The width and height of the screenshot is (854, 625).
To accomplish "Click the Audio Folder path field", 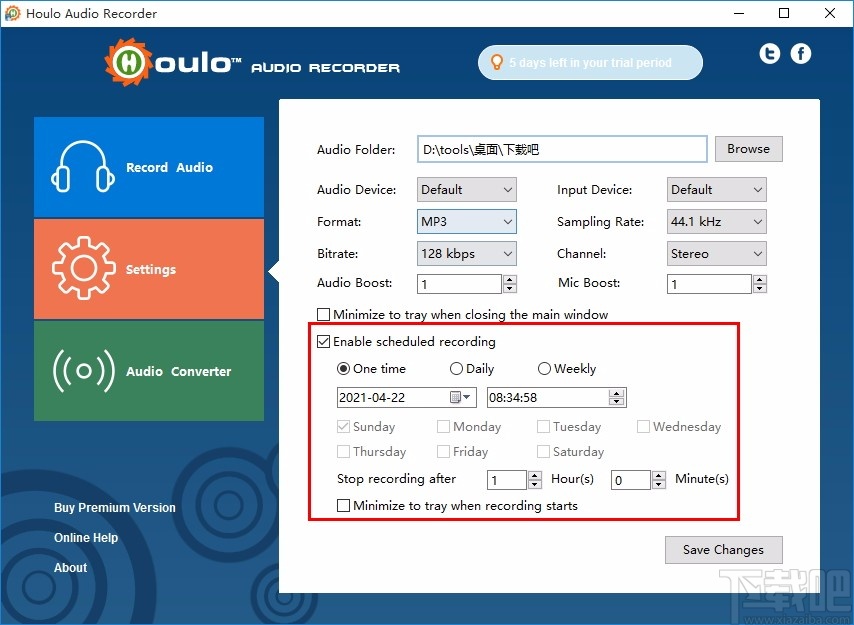I will (561, 148).
